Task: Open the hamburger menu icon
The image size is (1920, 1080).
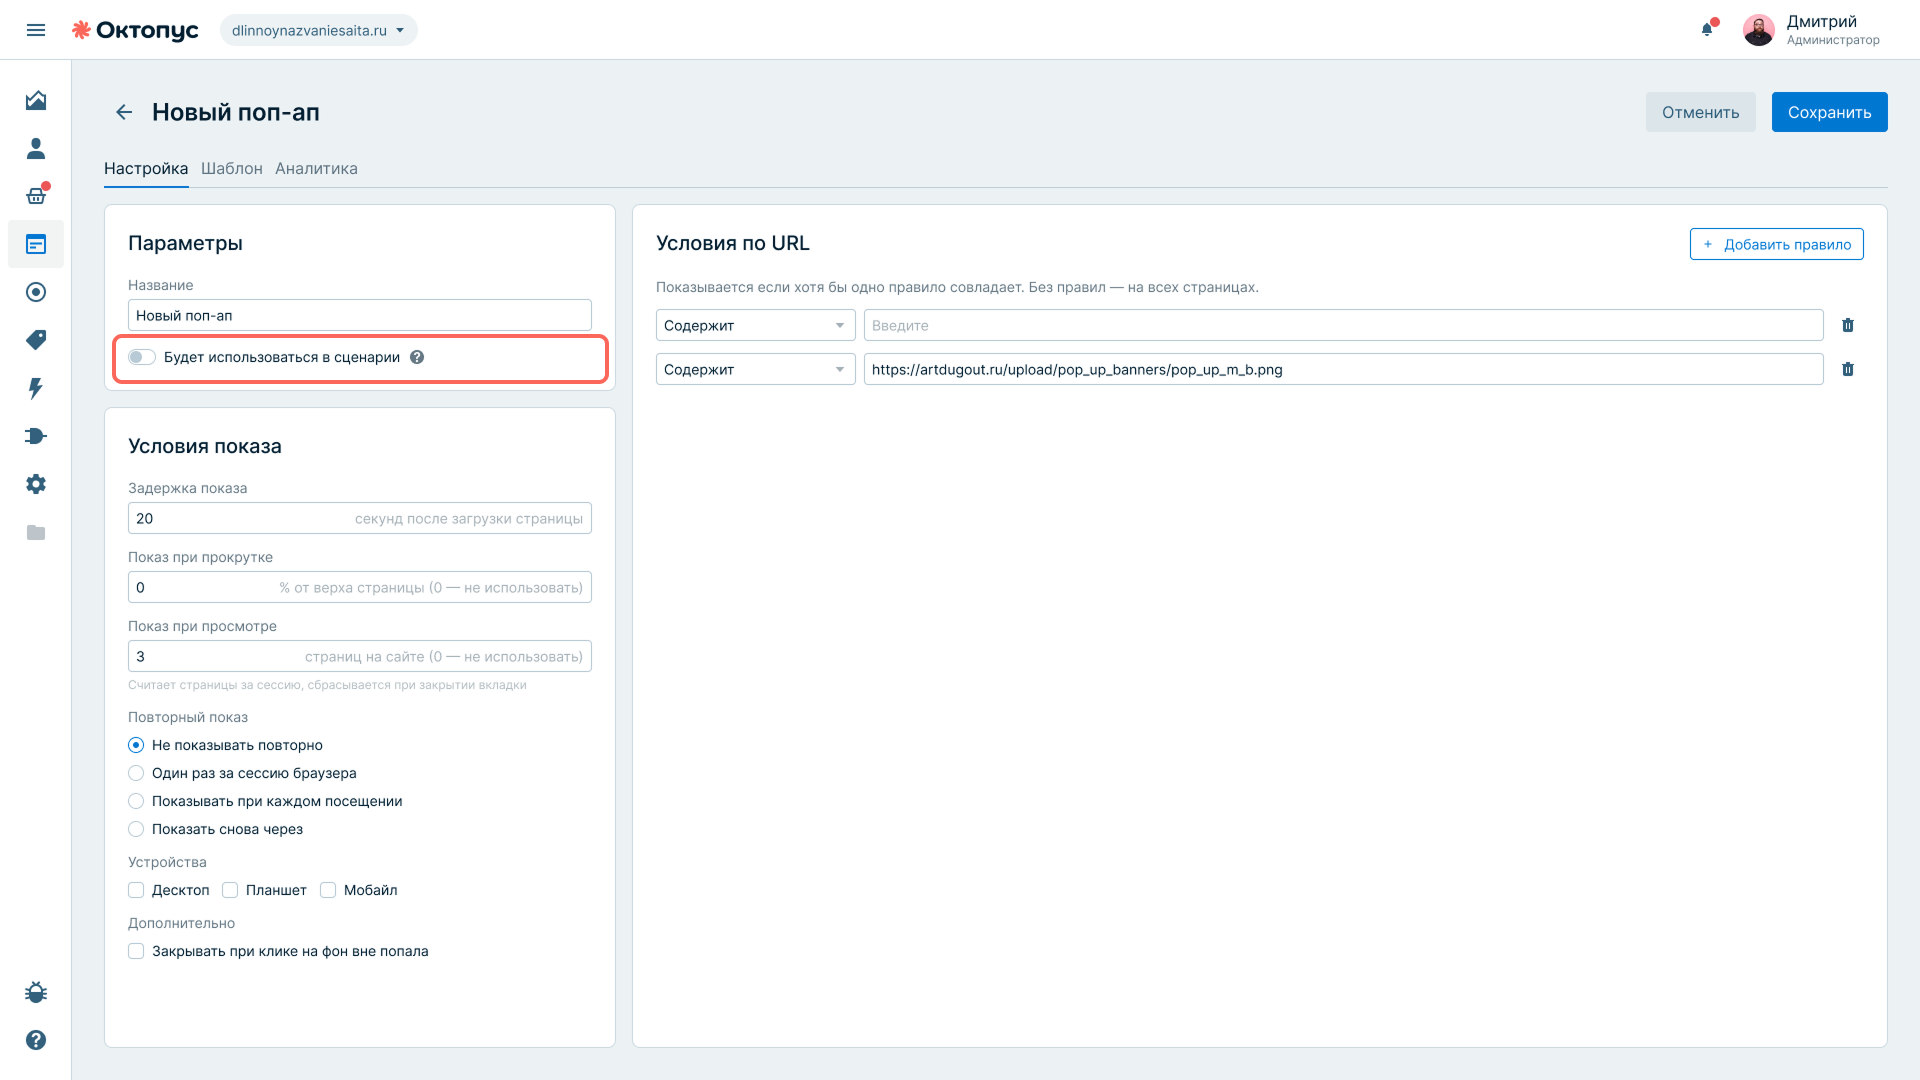Action: [x=36, y=30]
